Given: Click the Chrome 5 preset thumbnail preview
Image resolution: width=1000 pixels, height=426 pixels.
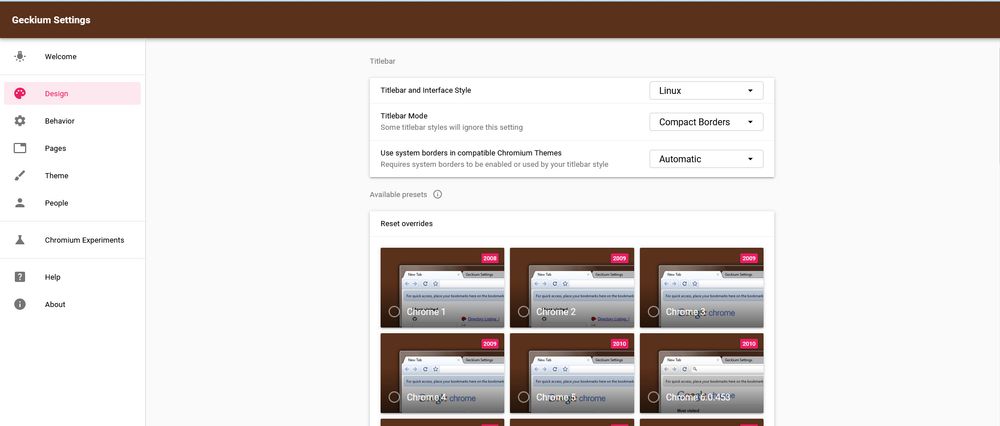Looking at the screenshot, I should [572, 373].
